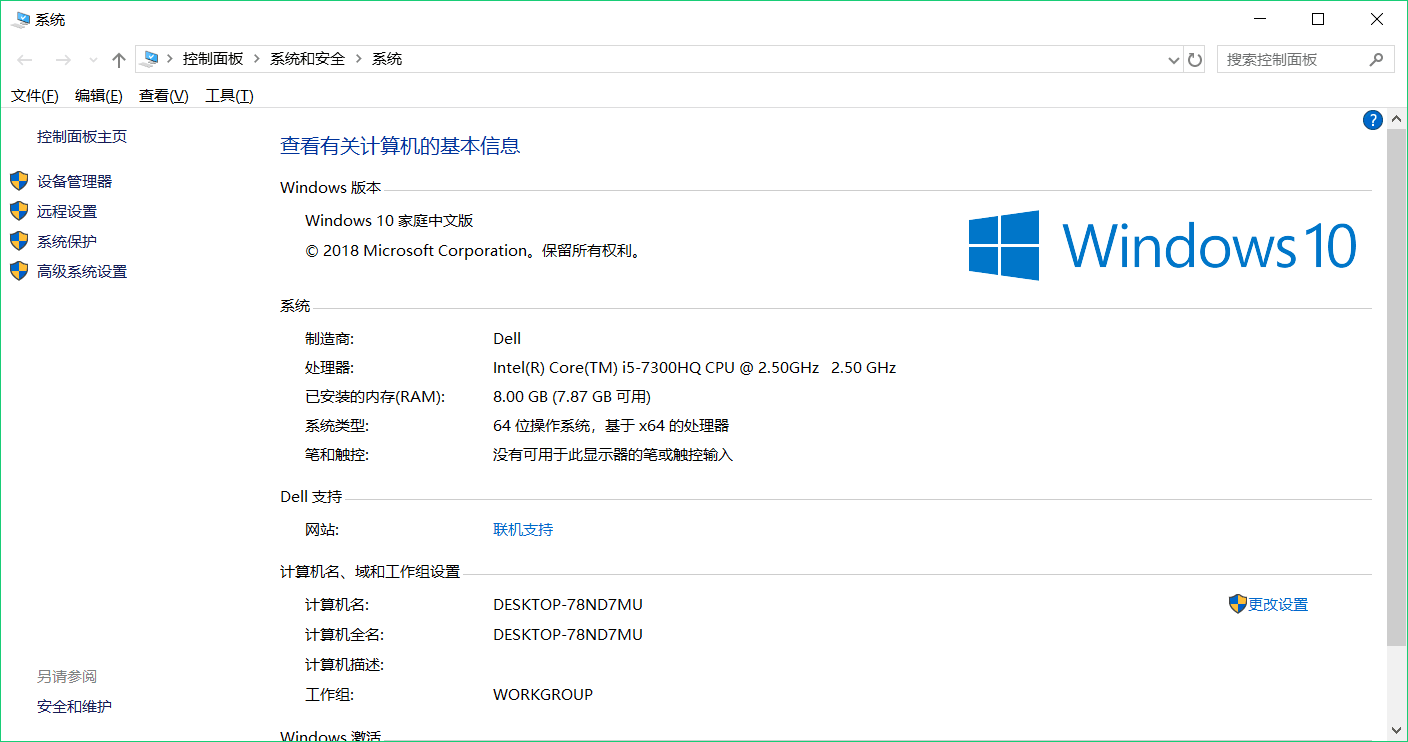Open the blue help question mark icon
Screen dimensions: 1408x742
pos(1373,120)
